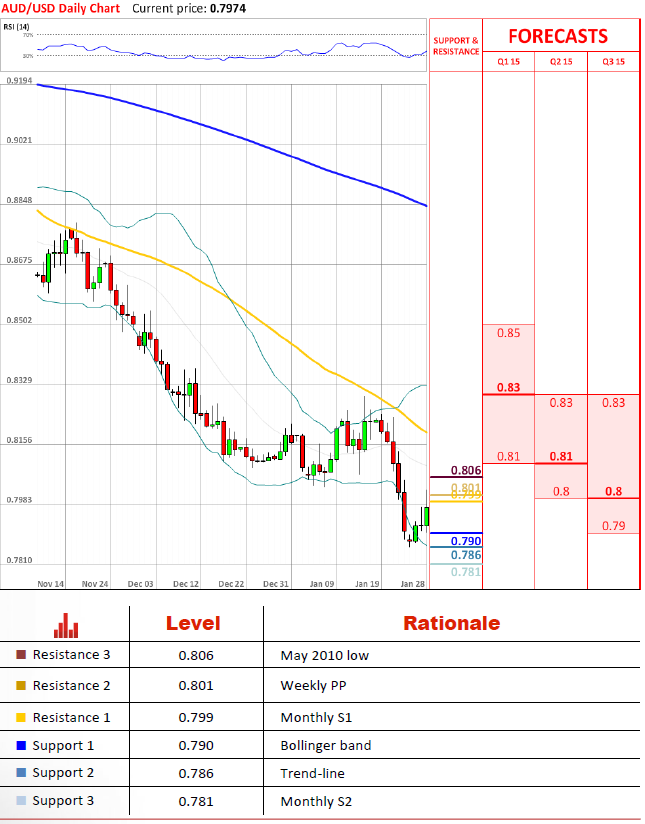Image resolution: width=645 pixels, height=824 pixels.
Task: Click the 0.781 level value in table
Action: (x=196, y=801)
